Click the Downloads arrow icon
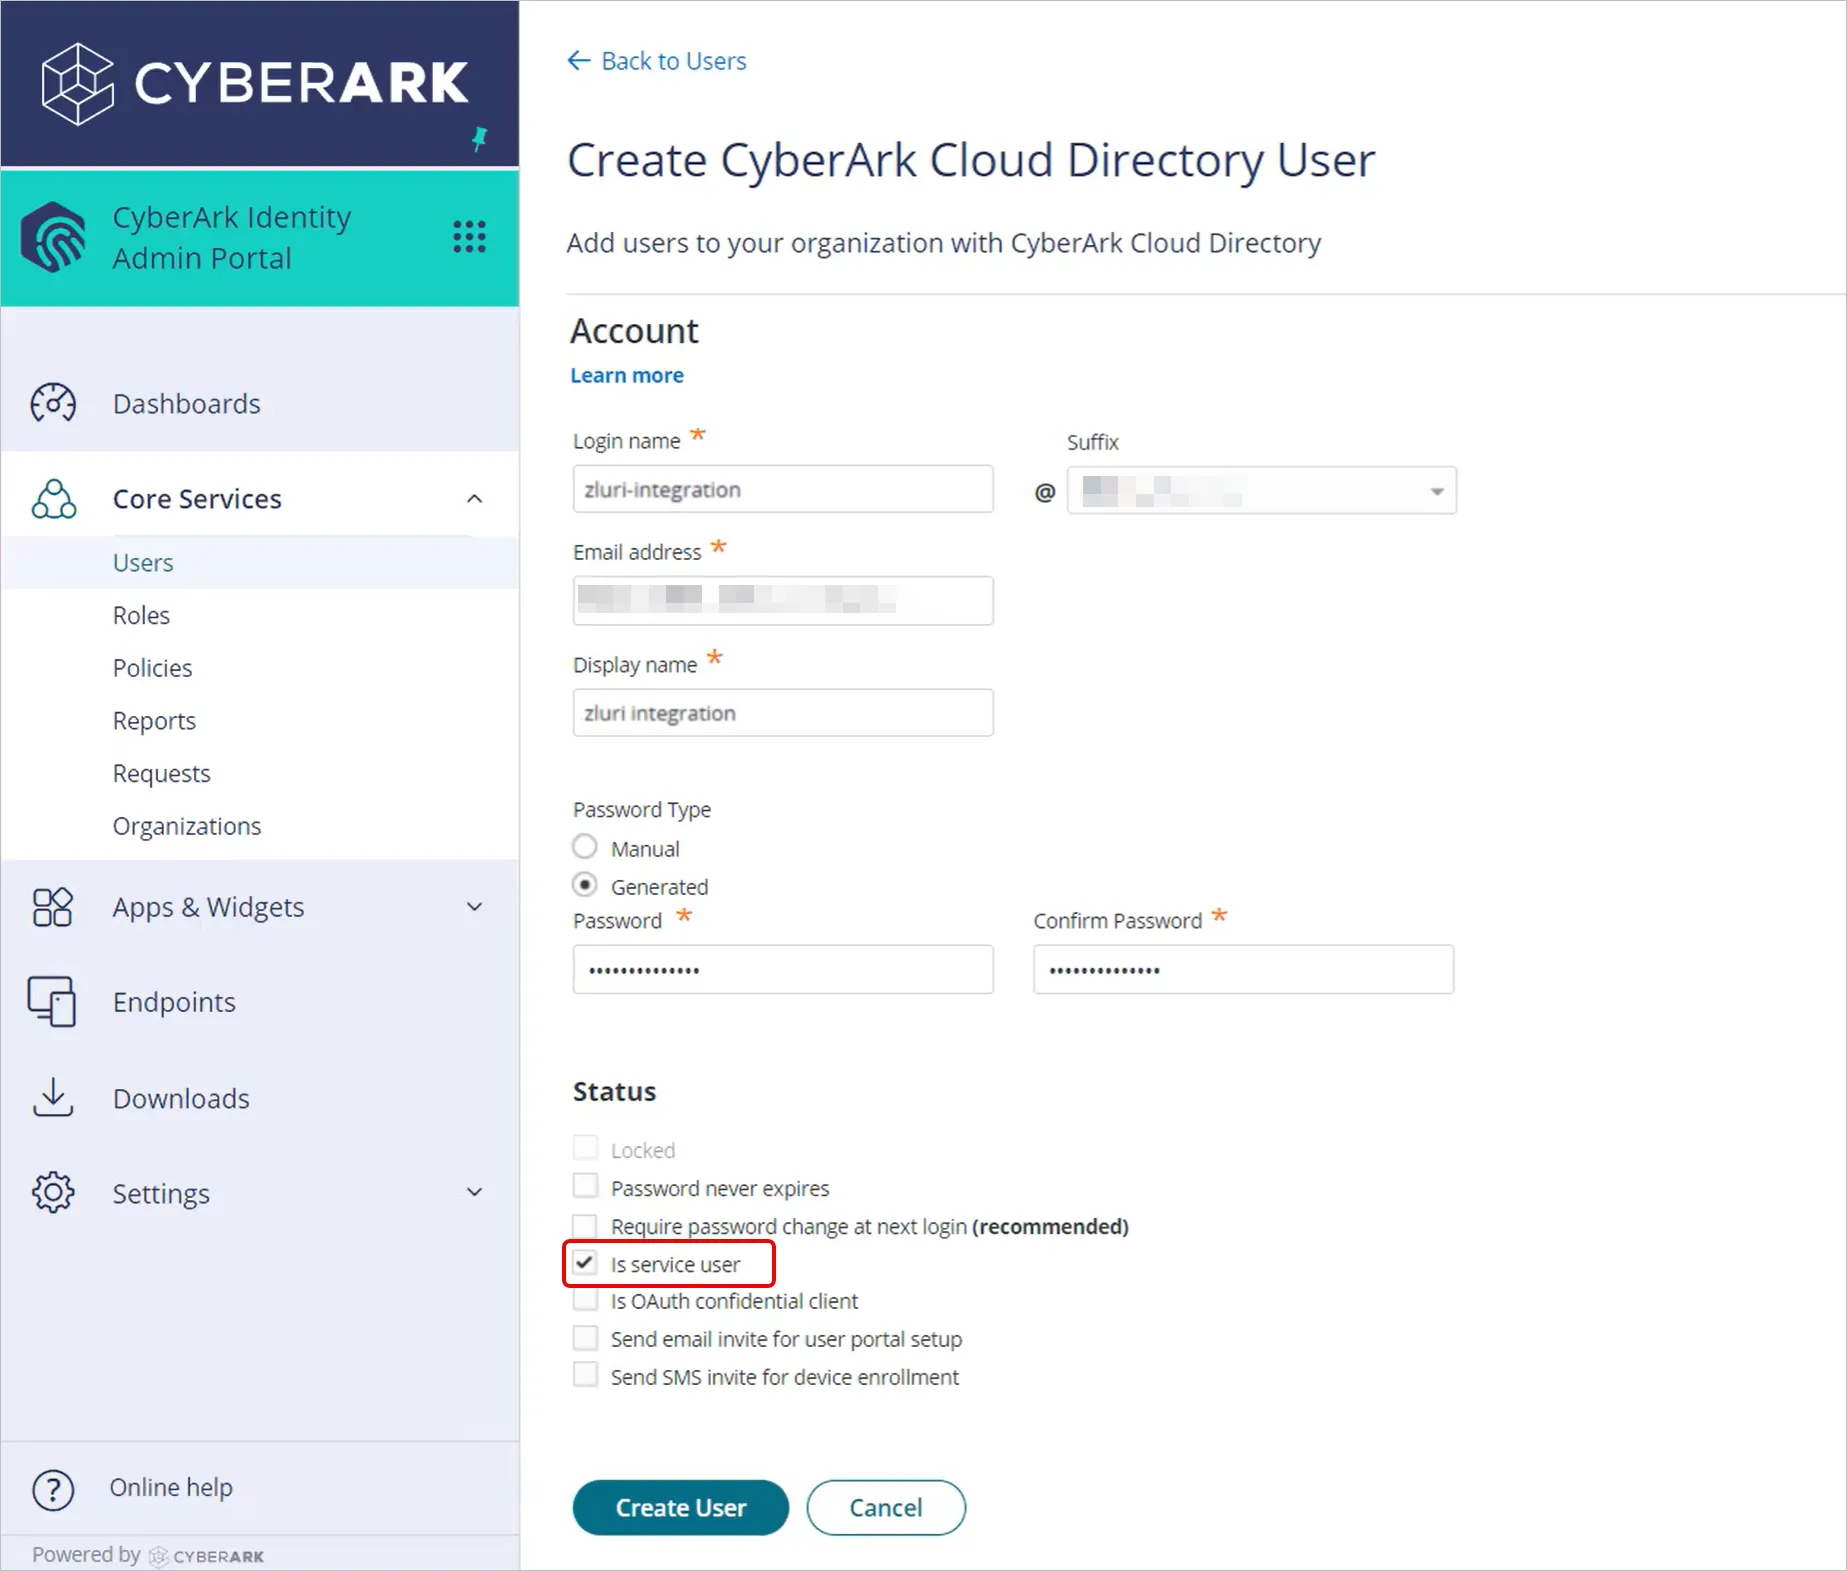Viewport: 1847px width, 1571px height. [x=53, y=1097]
